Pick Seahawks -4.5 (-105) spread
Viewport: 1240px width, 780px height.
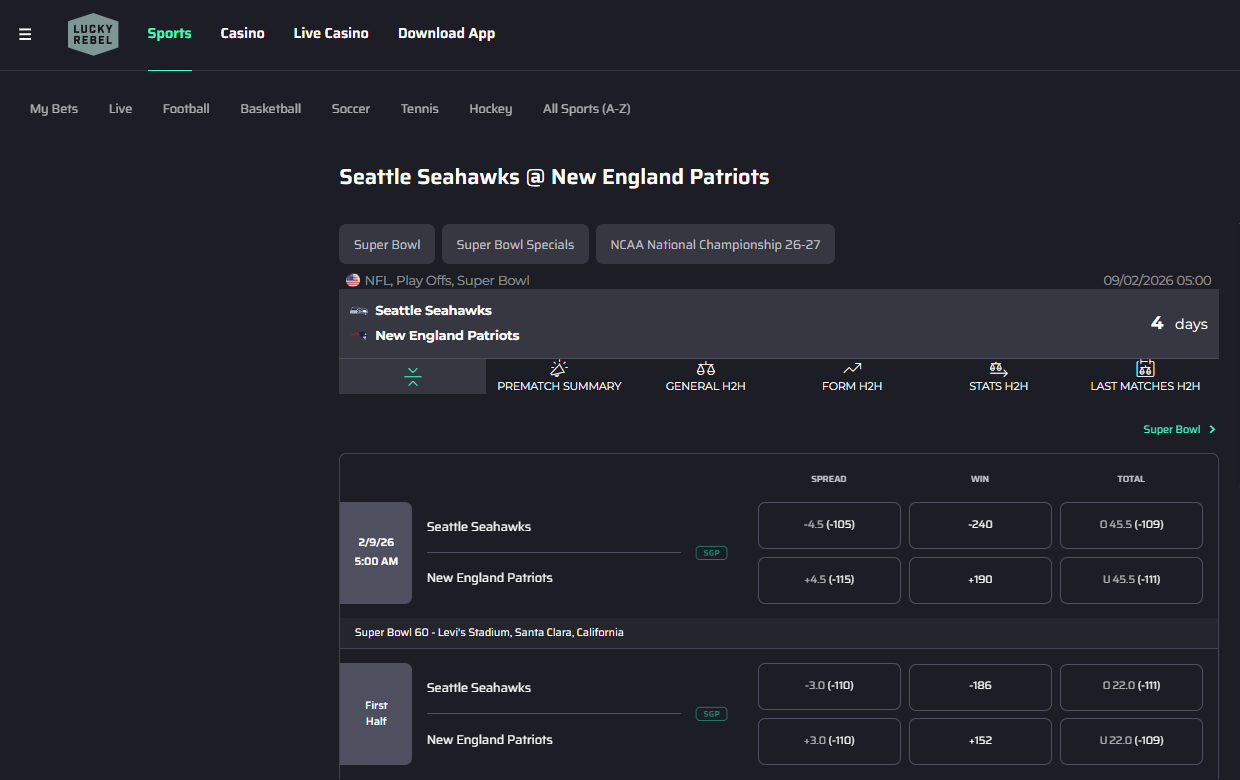[x=829, y=525]
